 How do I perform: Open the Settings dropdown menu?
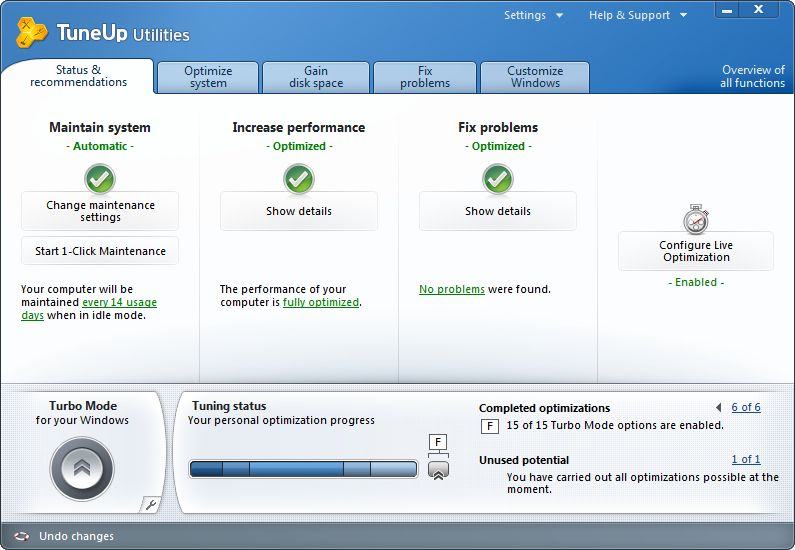(533, 15)
